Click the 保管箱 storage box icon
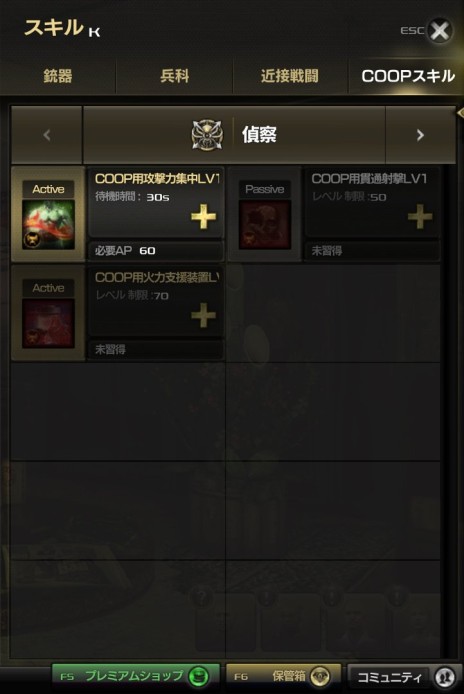This screenshot has width=464, height=694. pyautogui.click(x=320, y=676)
